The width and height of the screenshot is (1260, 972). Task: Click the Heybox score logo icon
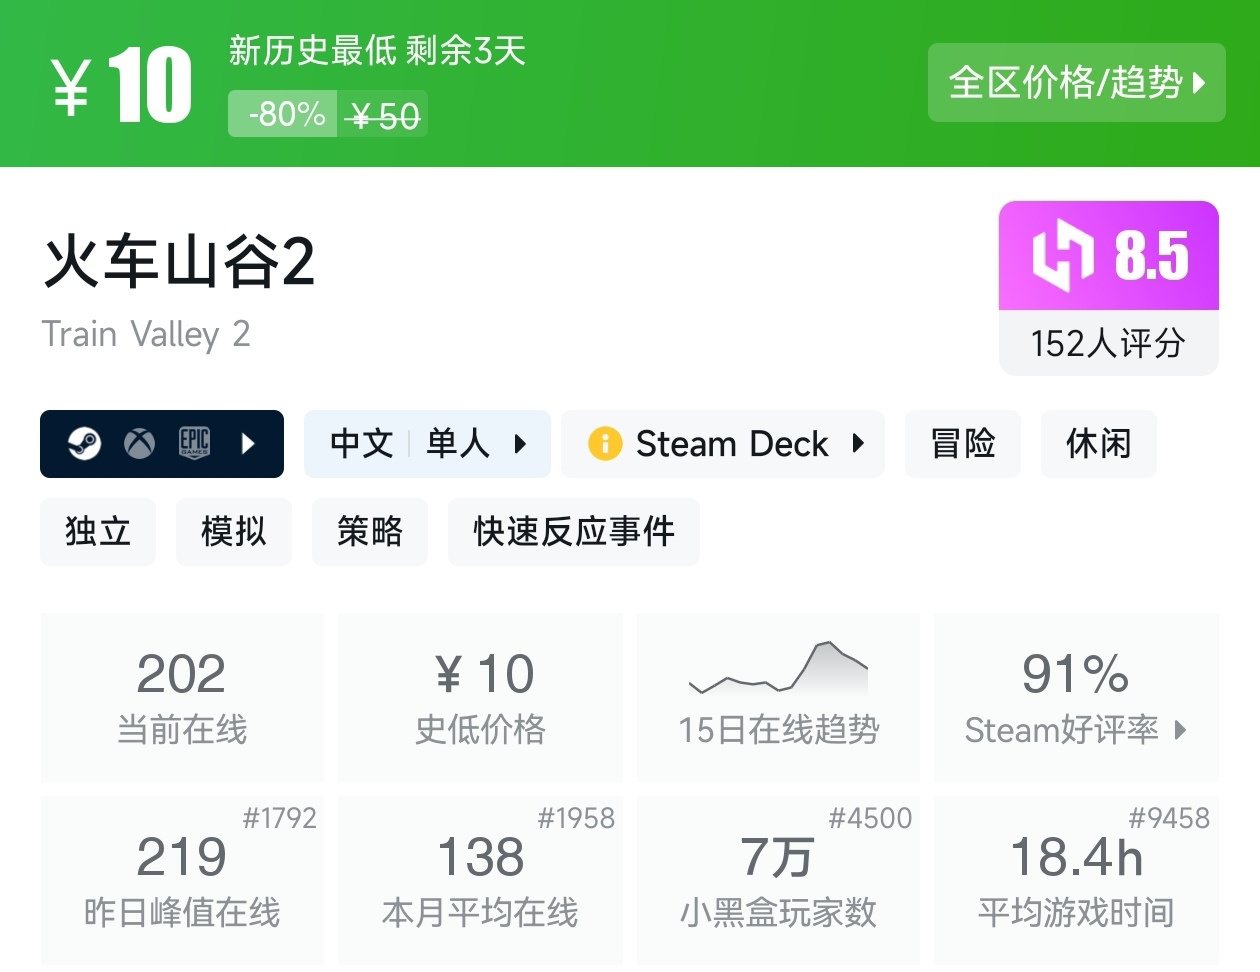[x=1061, y=256]
